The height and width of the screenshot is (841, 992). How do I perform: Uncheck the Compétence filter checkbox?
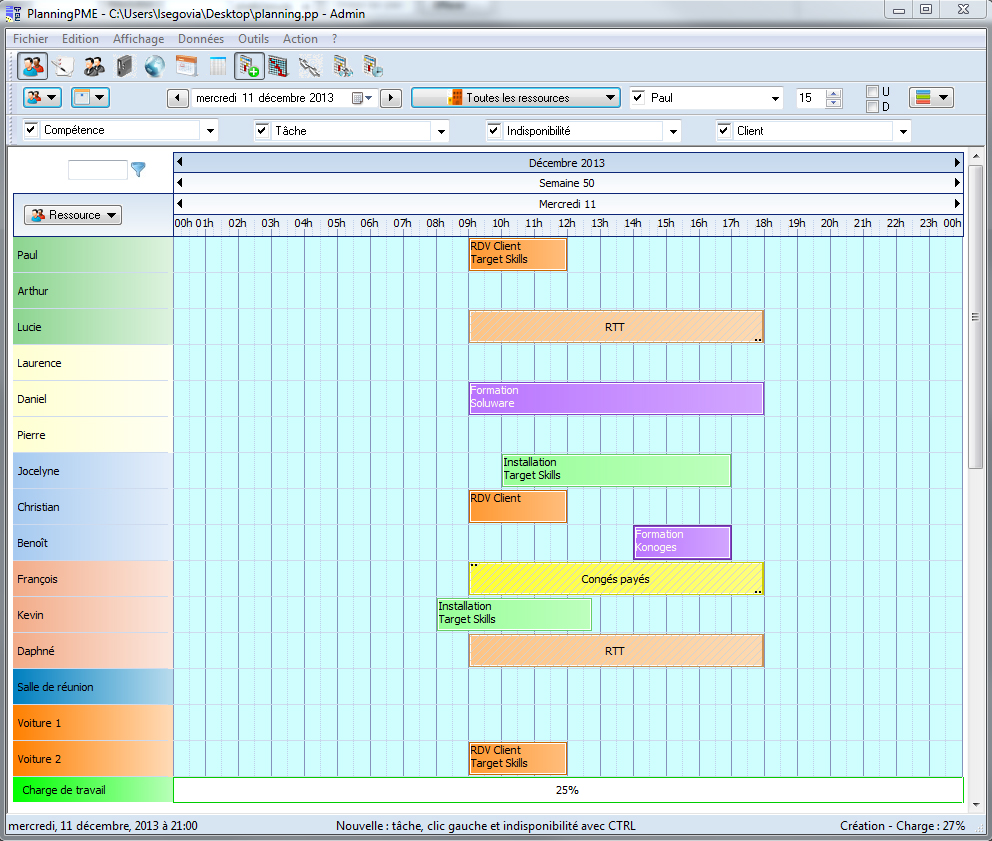point(30,130)
